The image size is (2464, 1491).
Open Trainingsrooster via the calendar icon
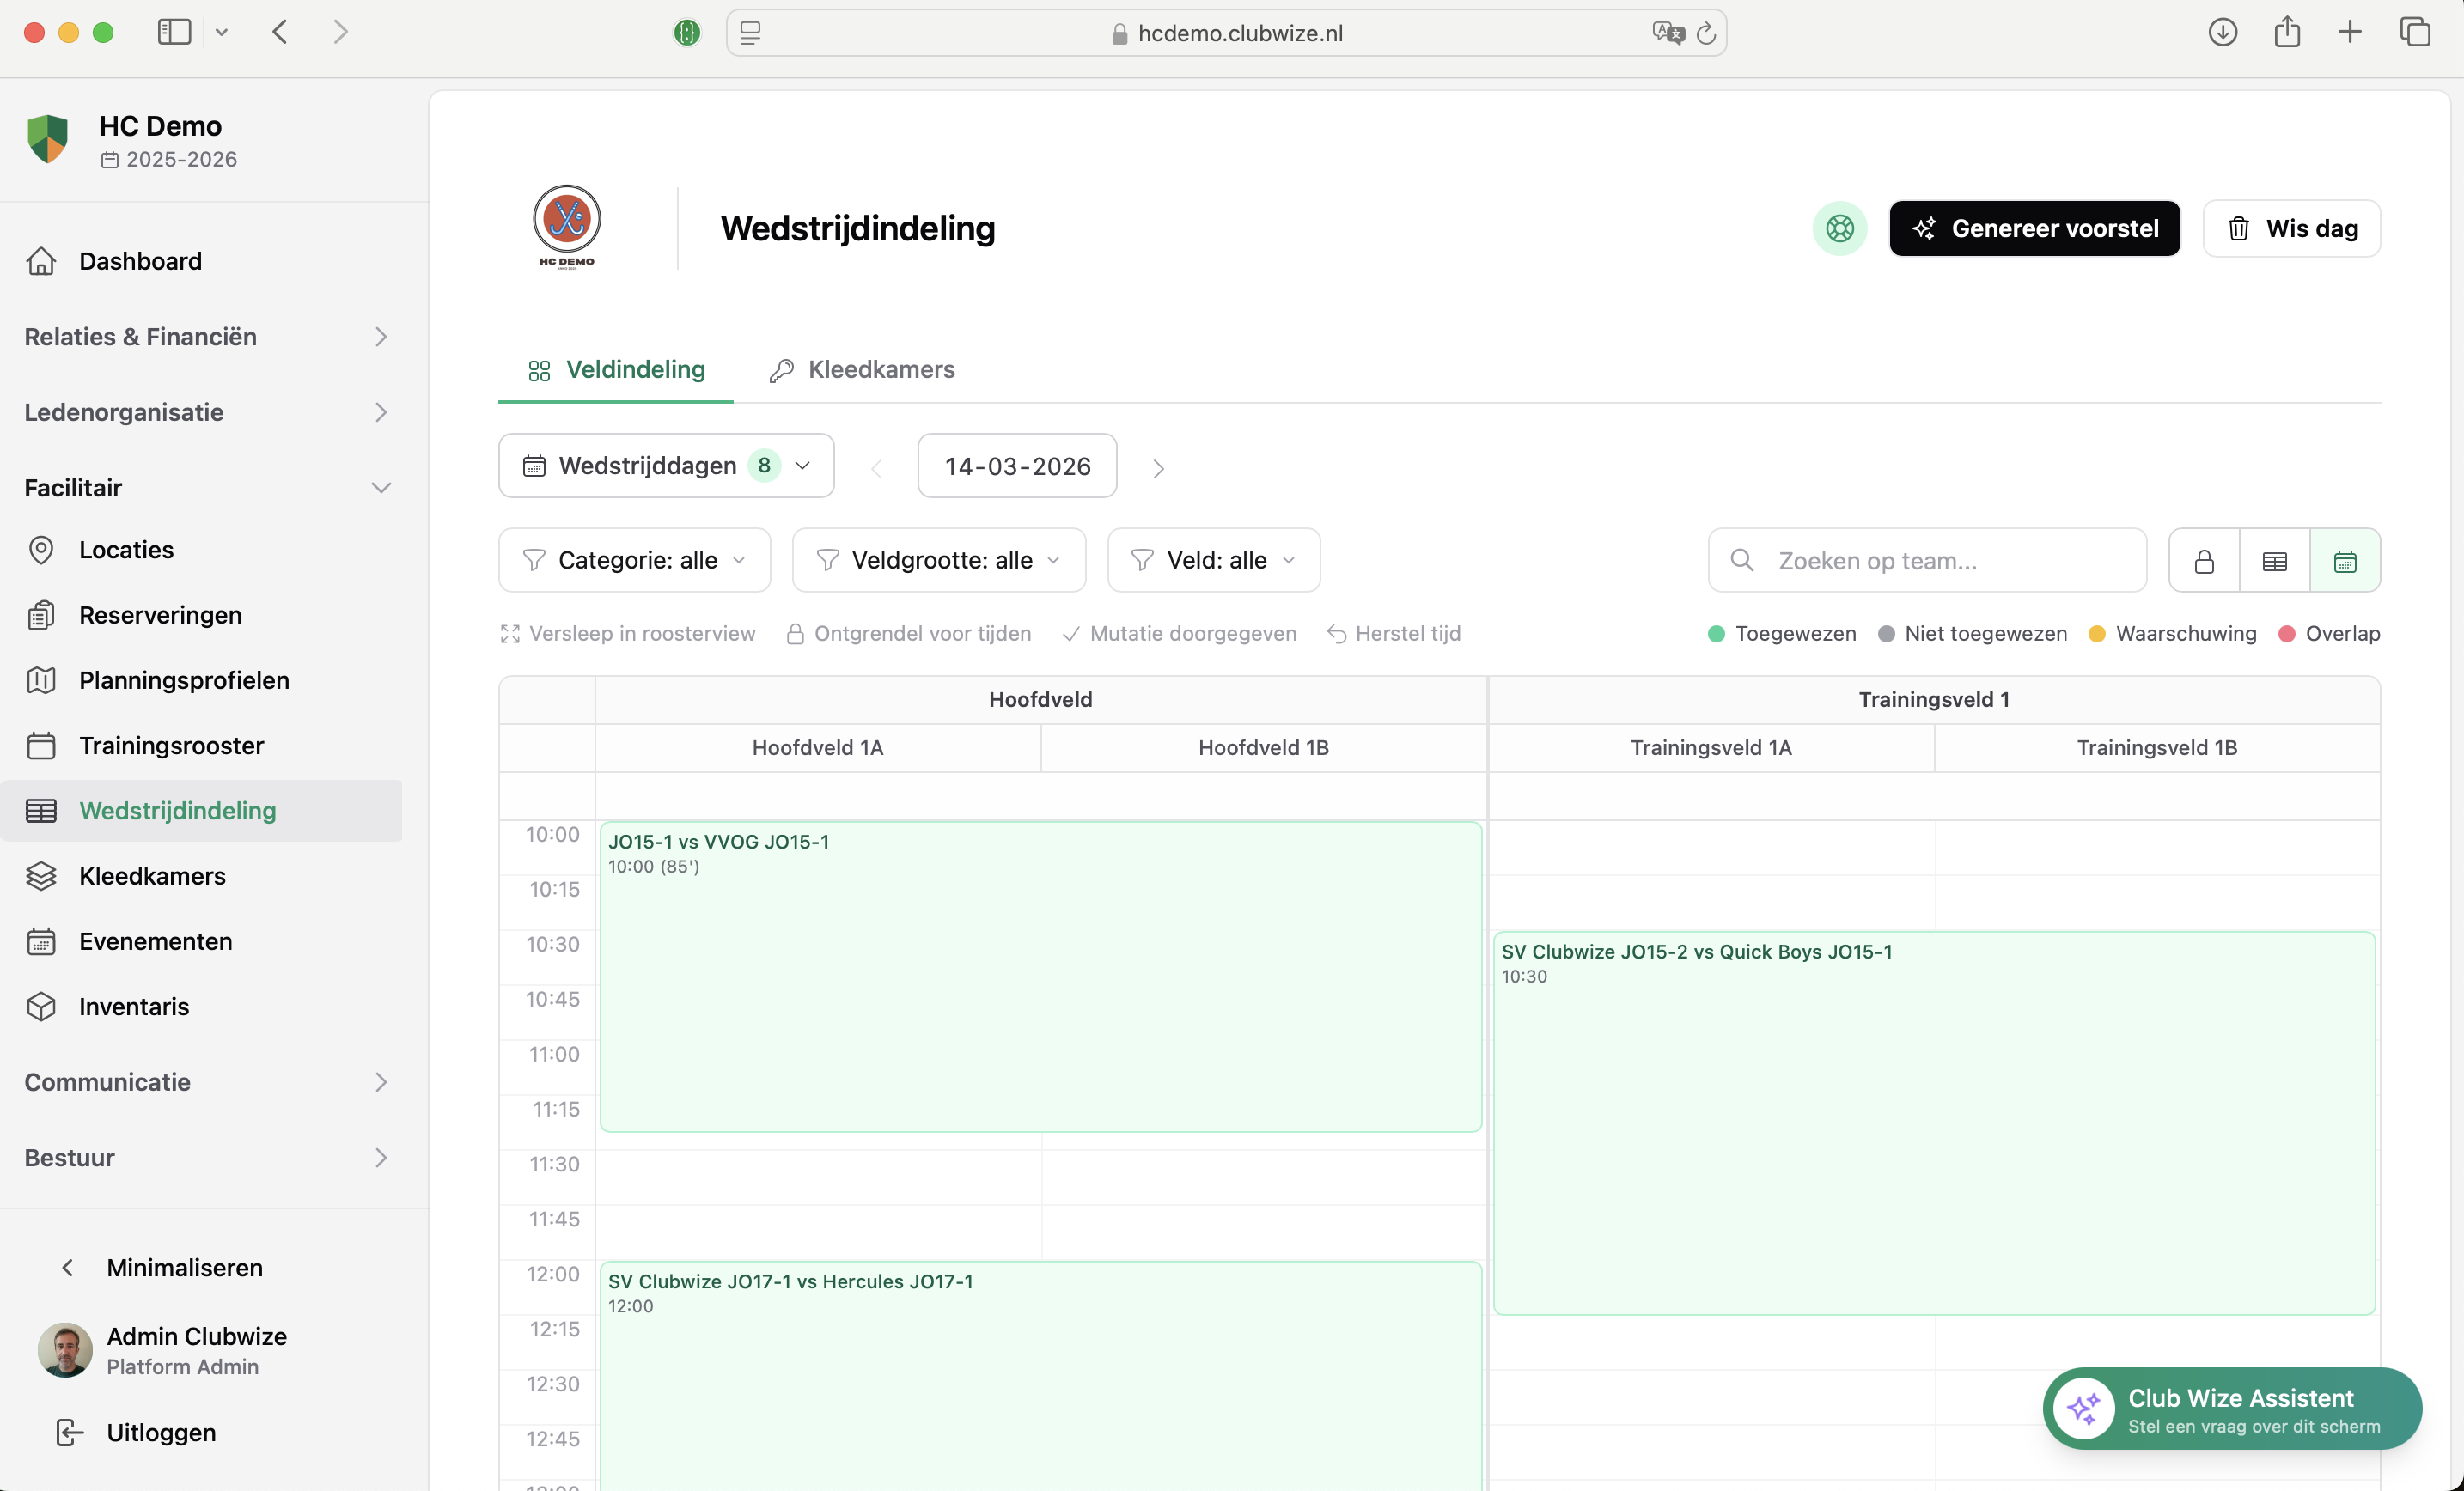click(41, 744)
